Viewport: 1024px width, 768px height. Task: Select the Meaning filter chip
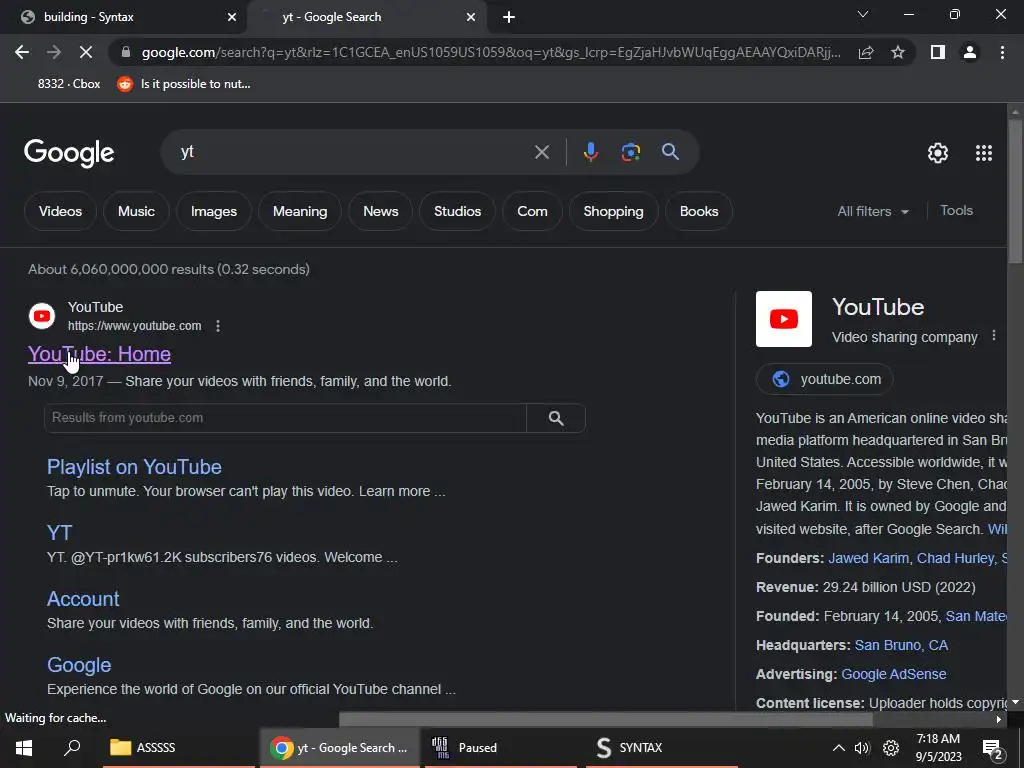point(300,211)
